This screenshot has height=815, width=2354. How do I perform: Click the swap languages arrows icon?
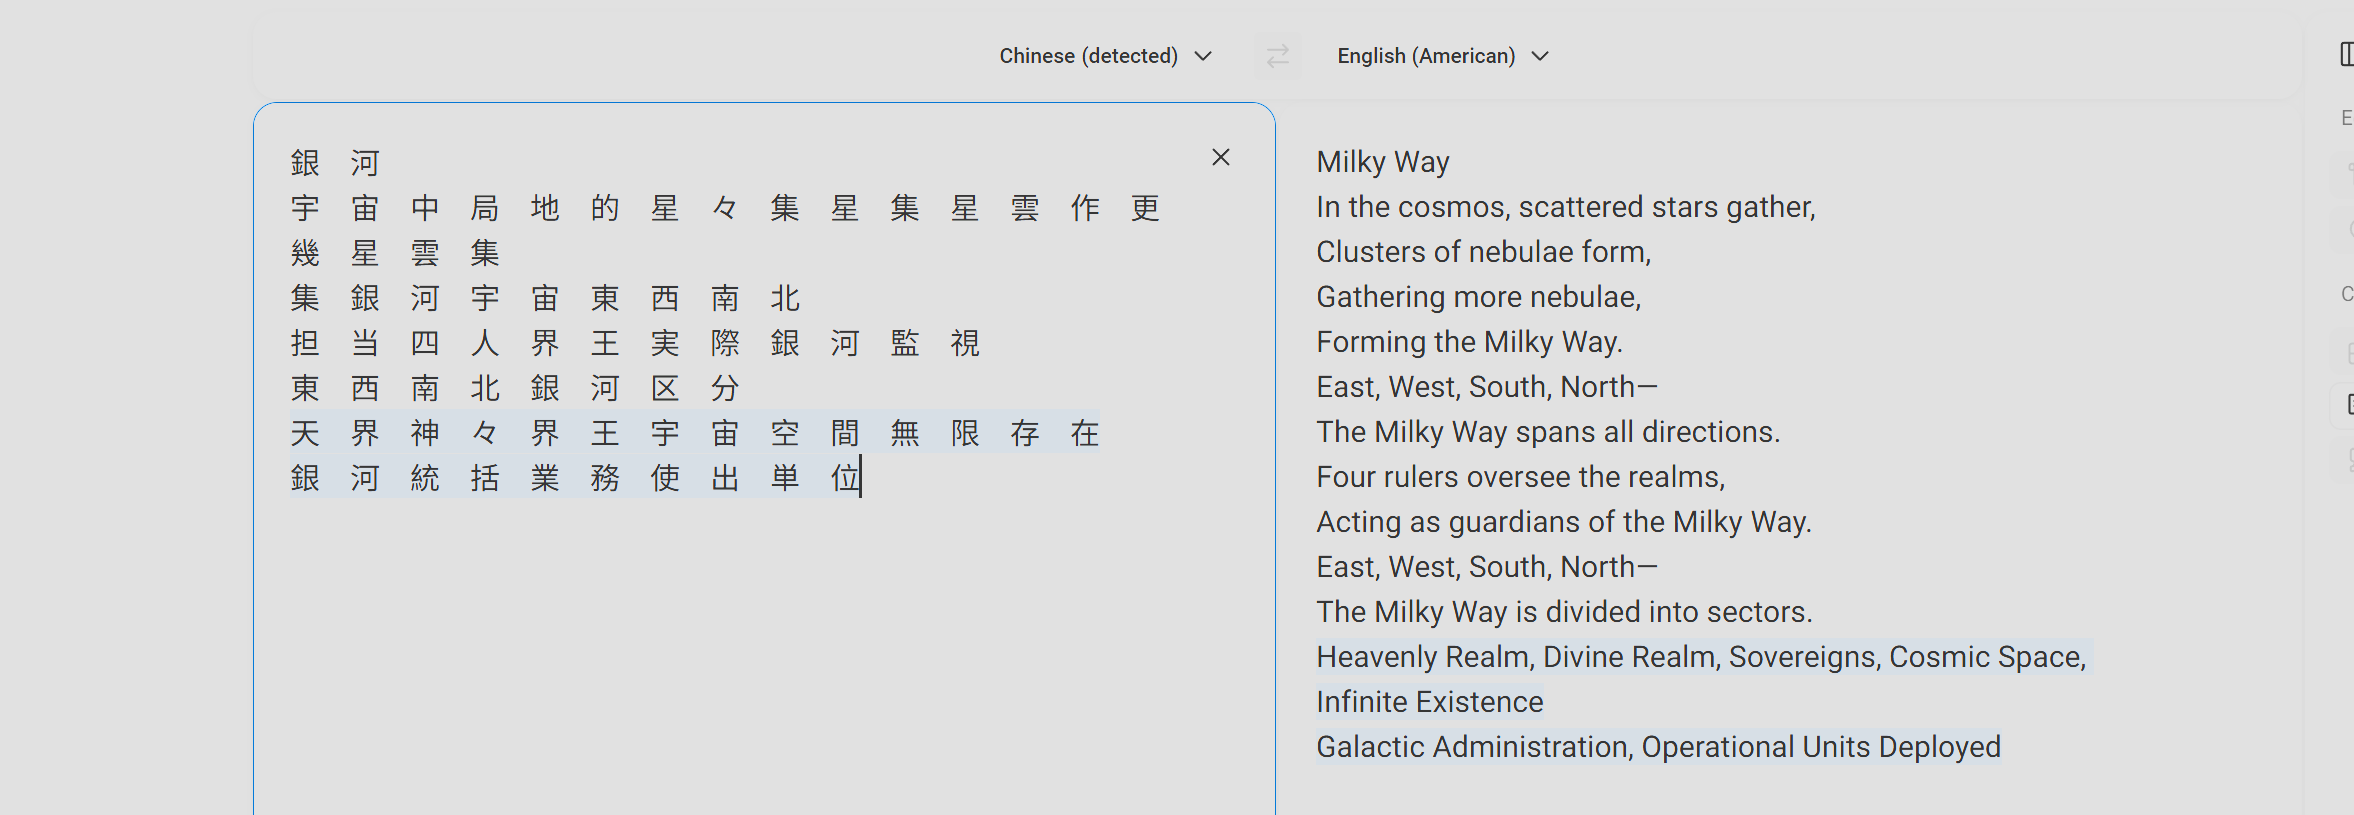1277,56
